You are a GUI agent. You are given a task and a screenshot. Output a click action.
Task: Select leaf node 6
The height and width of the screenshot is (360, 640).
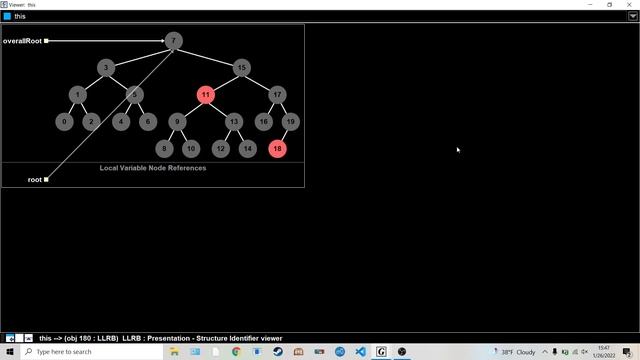[148, 122]
